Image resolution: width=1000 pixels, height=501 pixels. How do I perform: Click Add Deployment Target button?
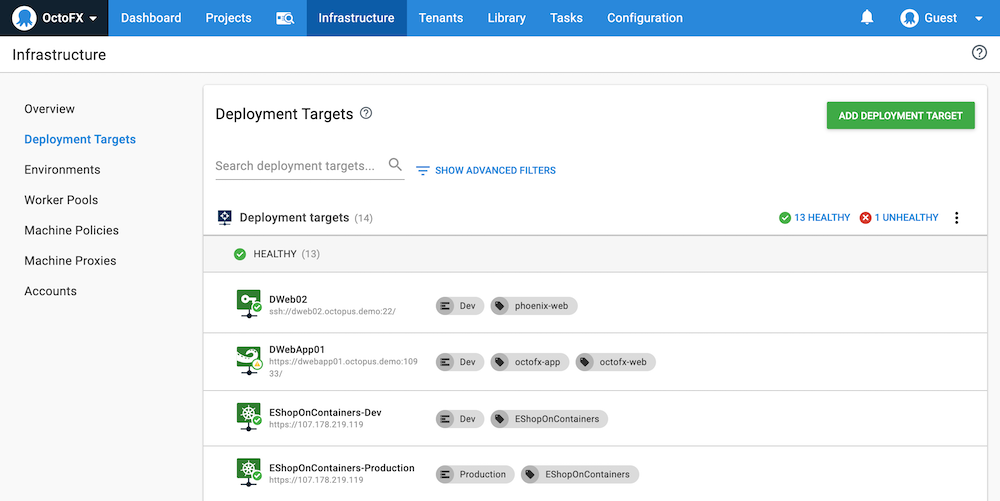pos(900,115)
